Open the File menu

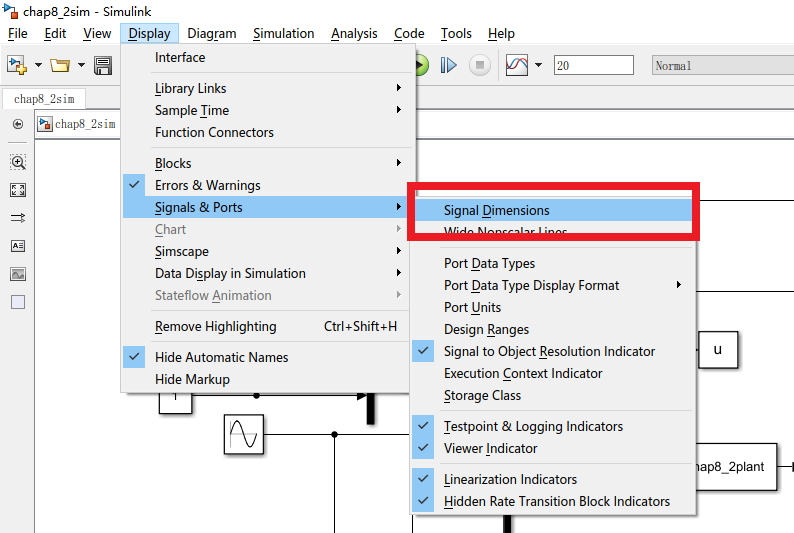pyautogui.click(x=18, y=33)
